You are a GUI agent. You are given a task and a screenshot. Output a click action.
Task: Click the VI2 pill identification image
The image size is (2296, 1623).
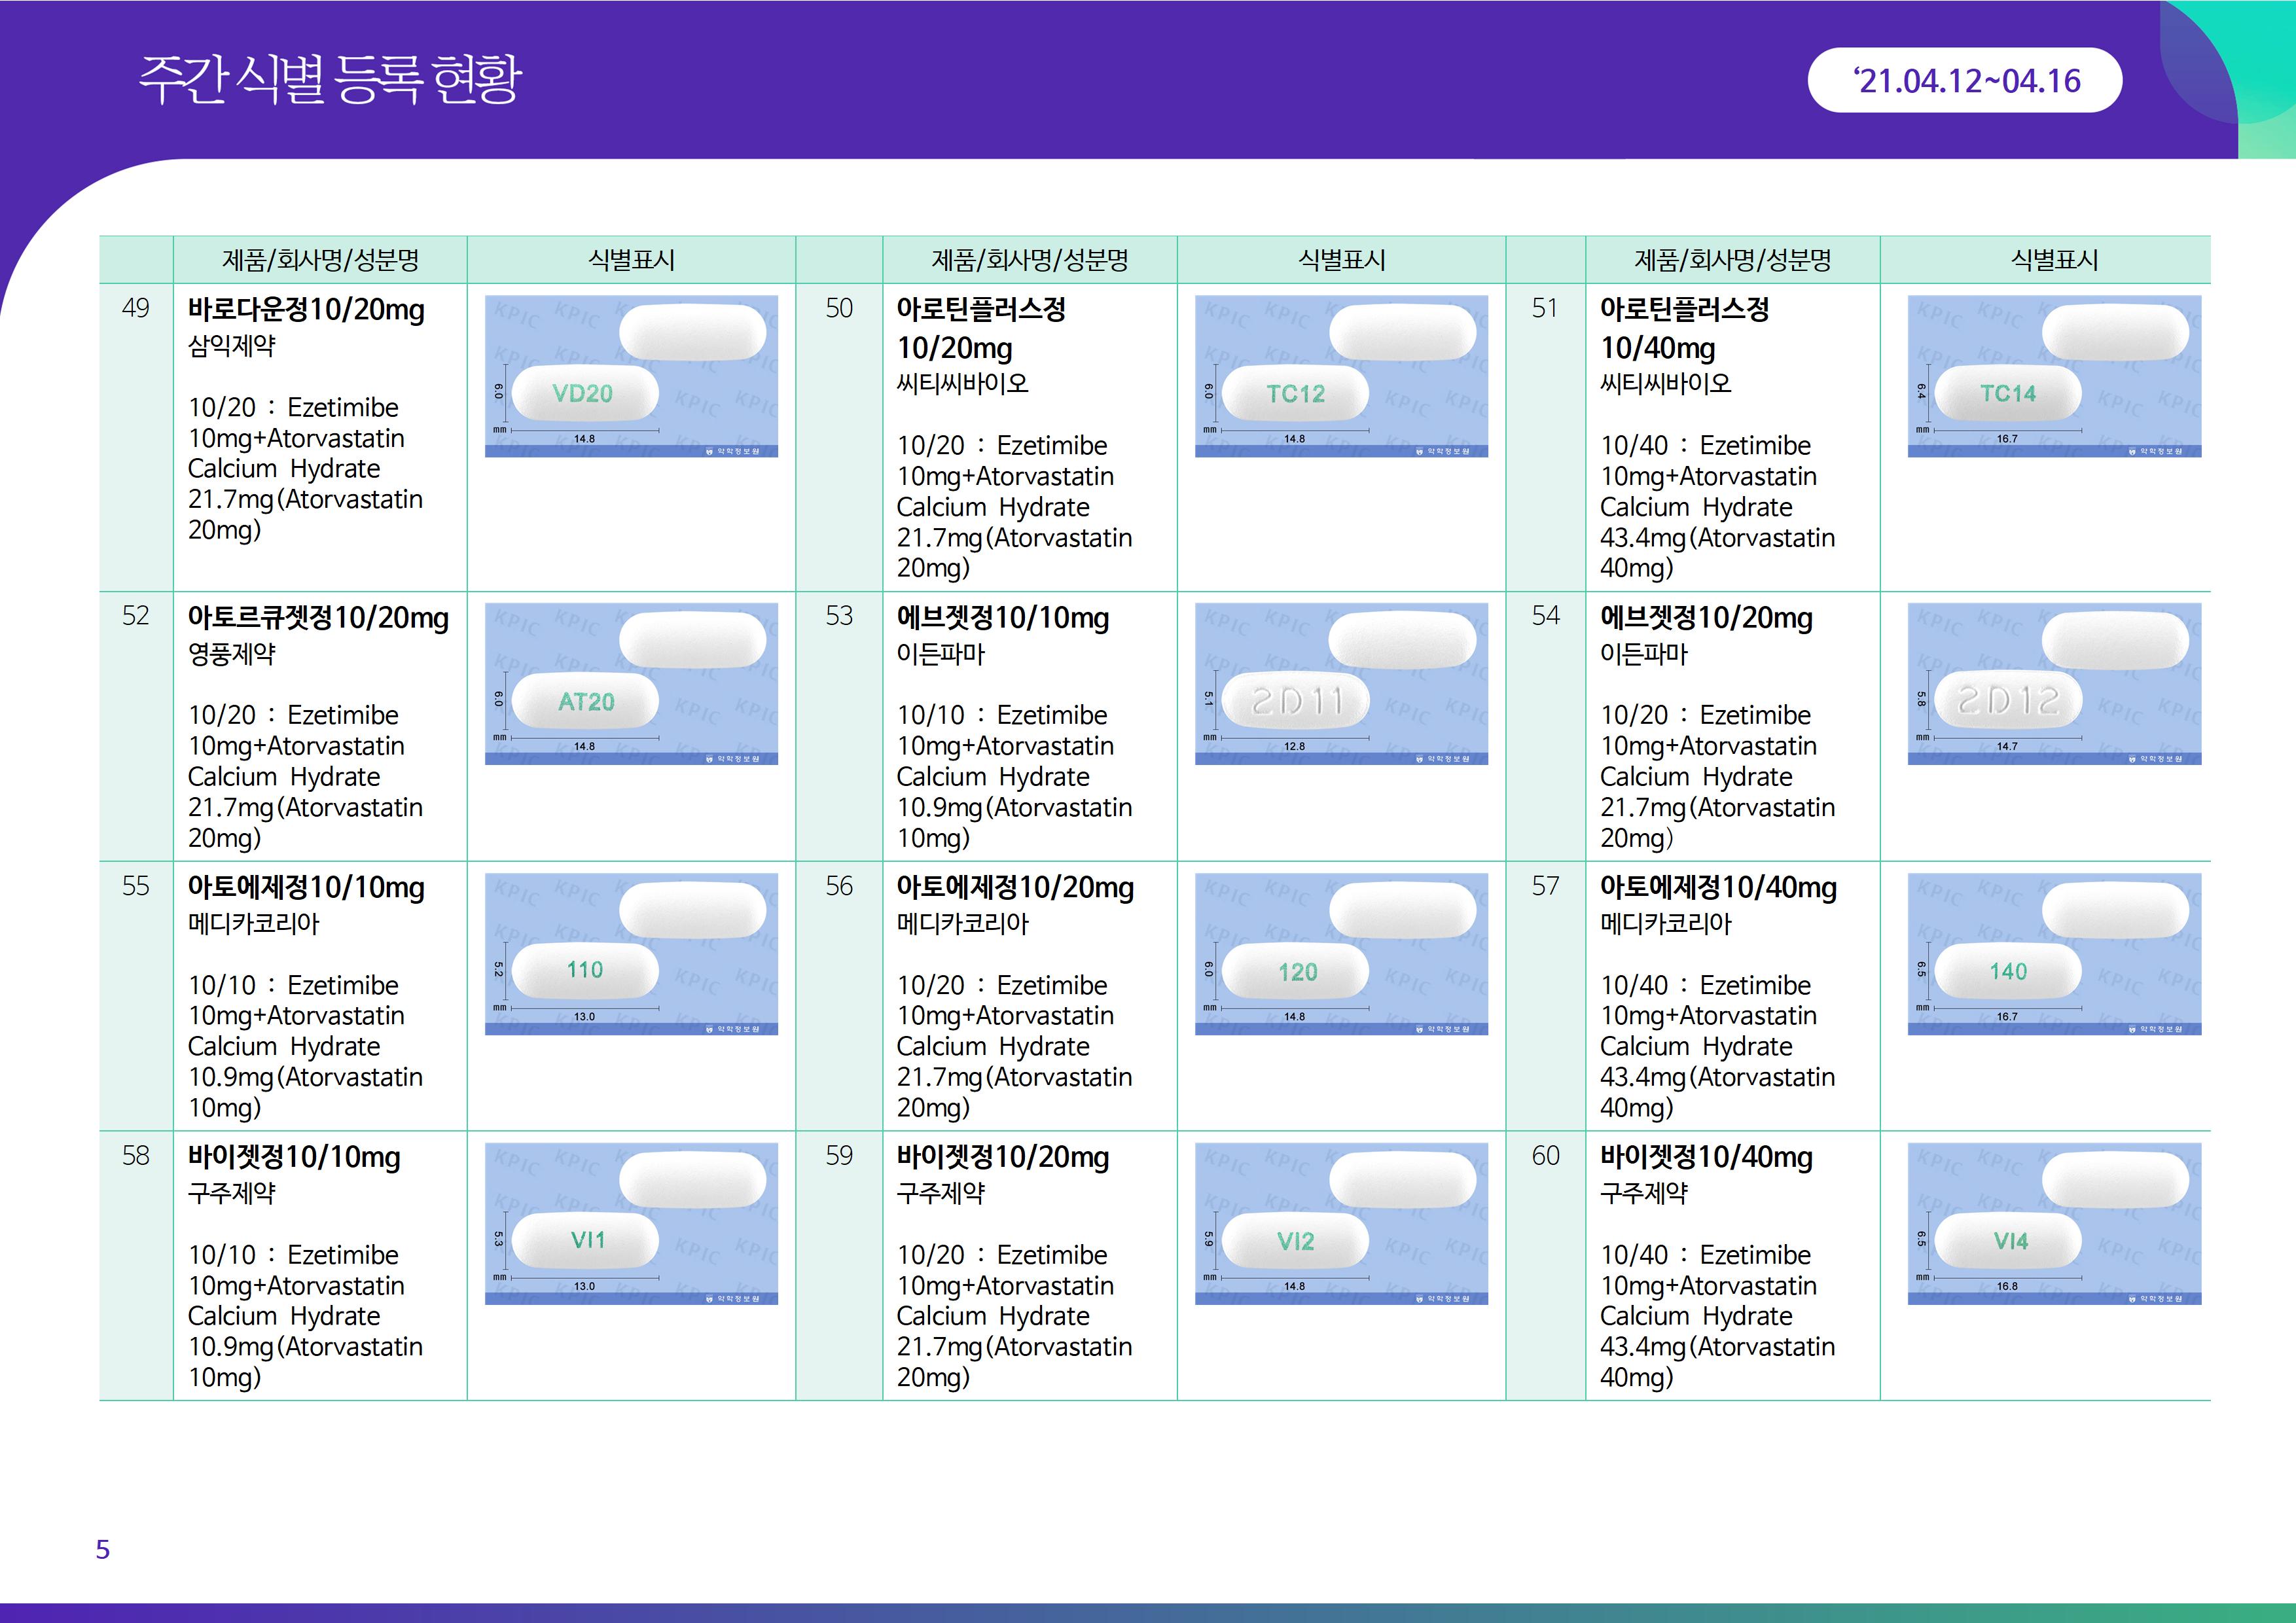(x=1341, y=1223)
